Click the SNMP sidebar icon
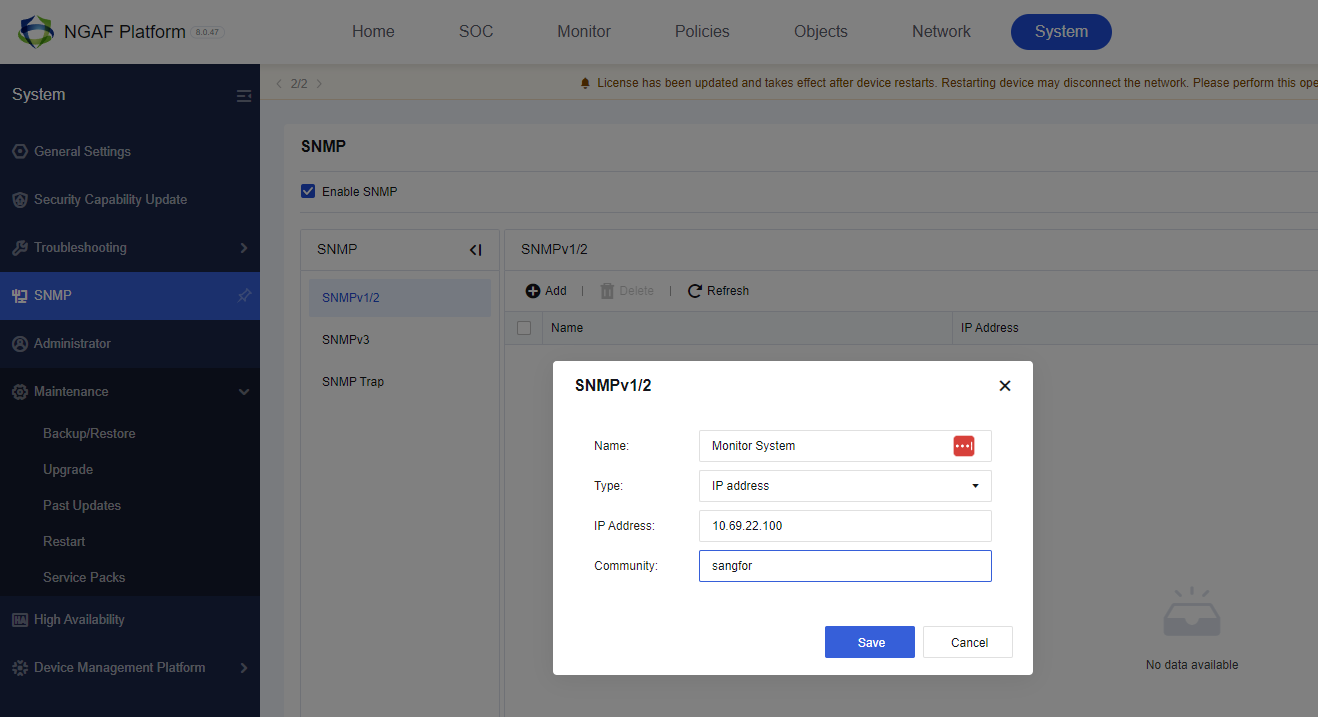Screen dimensions: 1318x717 click(20, 296)
